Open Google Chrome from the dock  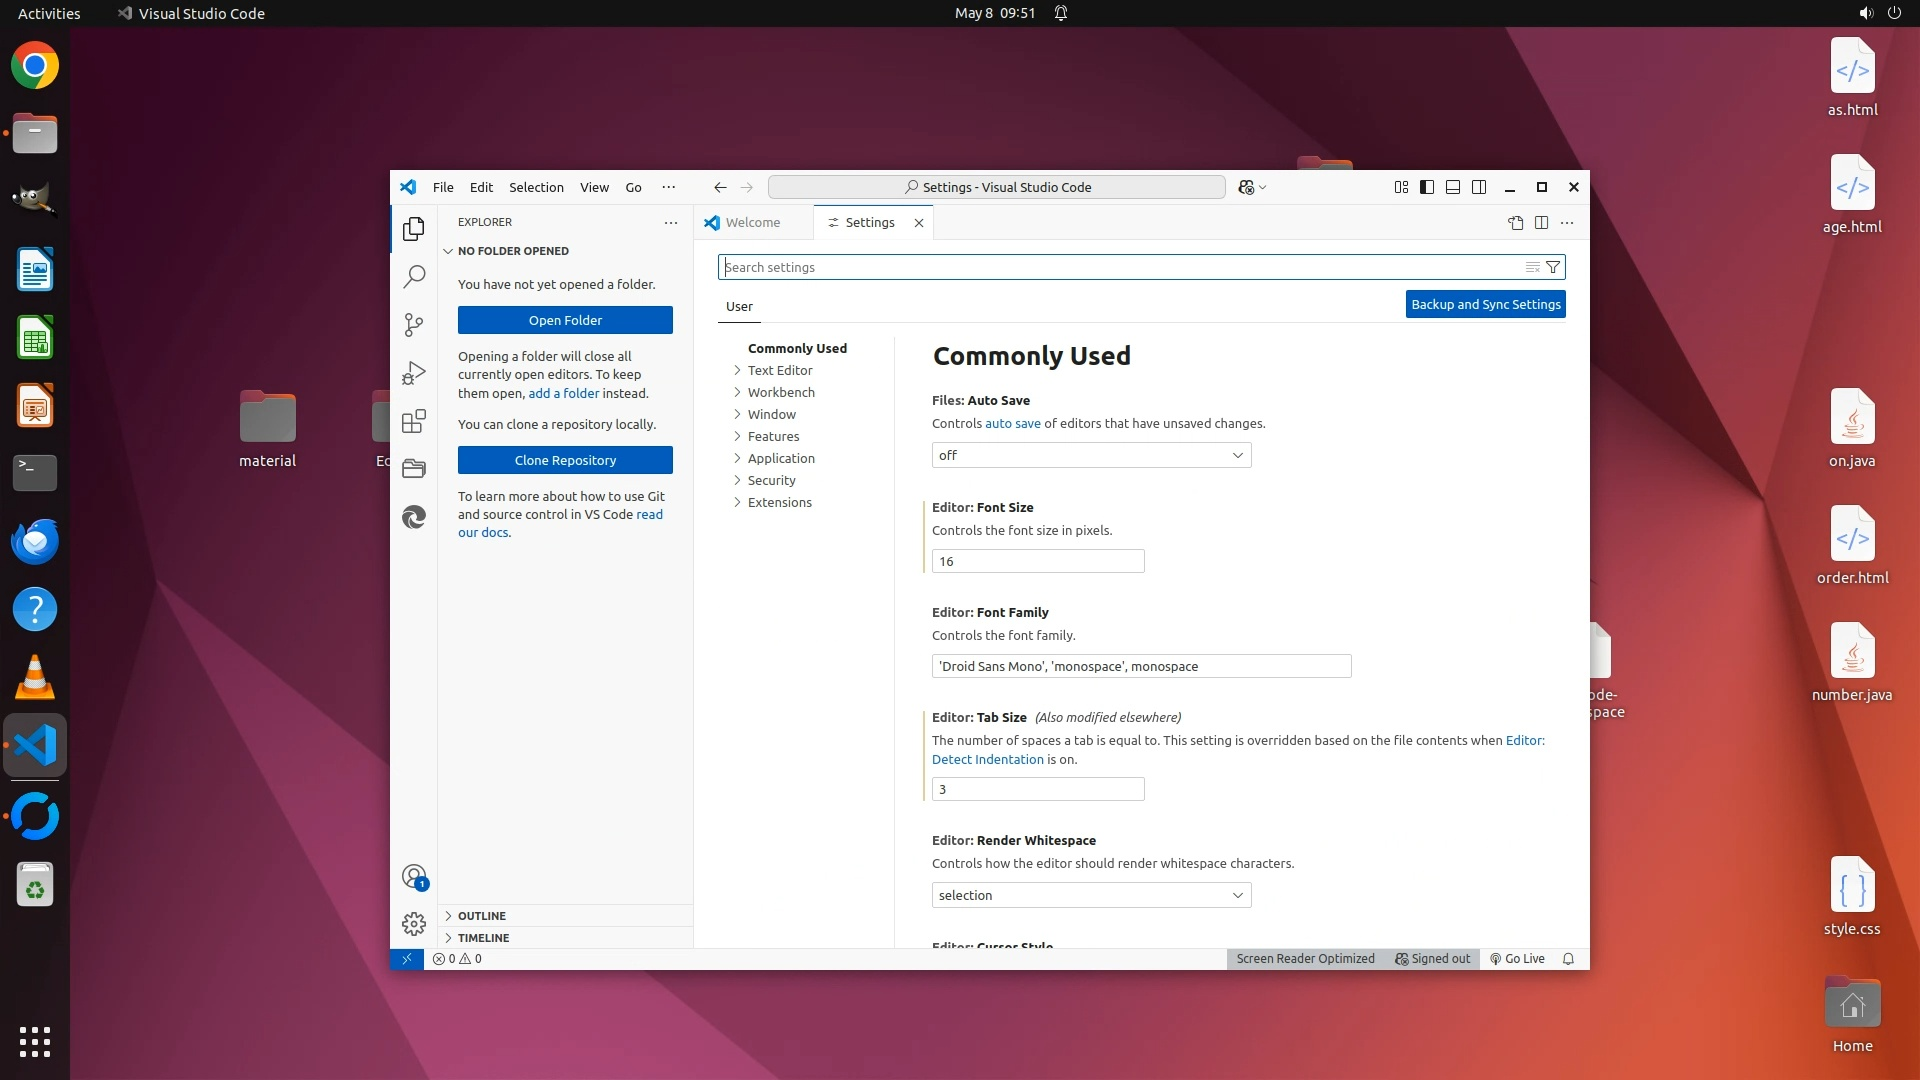pos(35,66)
